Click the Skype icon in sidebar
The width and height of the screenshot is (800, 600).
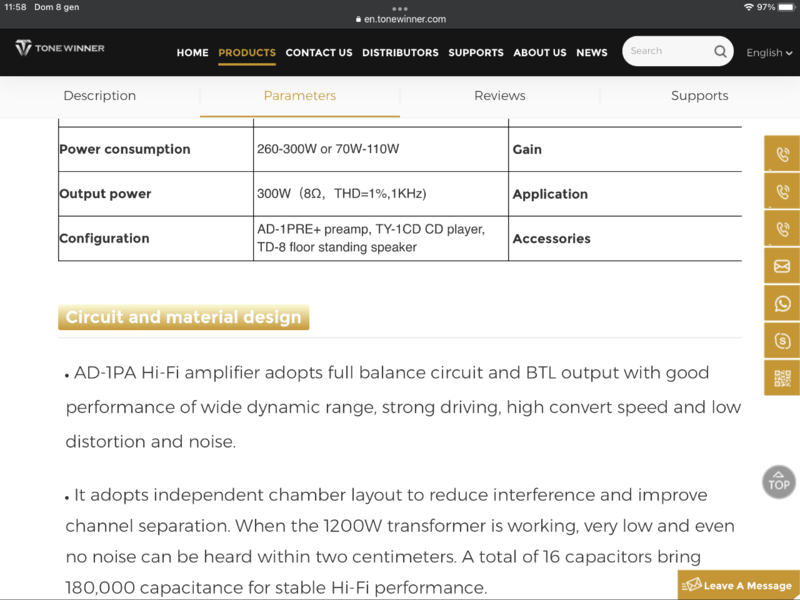pyautogui.click(x=782, y=341)
